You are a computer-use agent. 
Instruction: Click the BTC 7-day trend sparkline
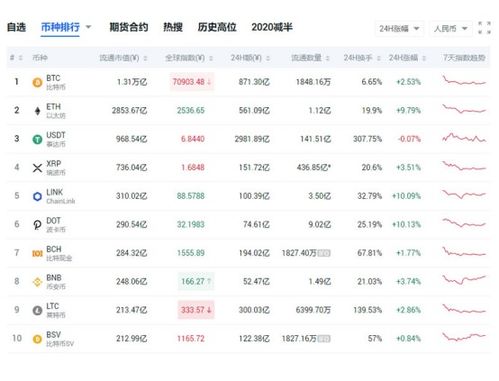(464, 81)
